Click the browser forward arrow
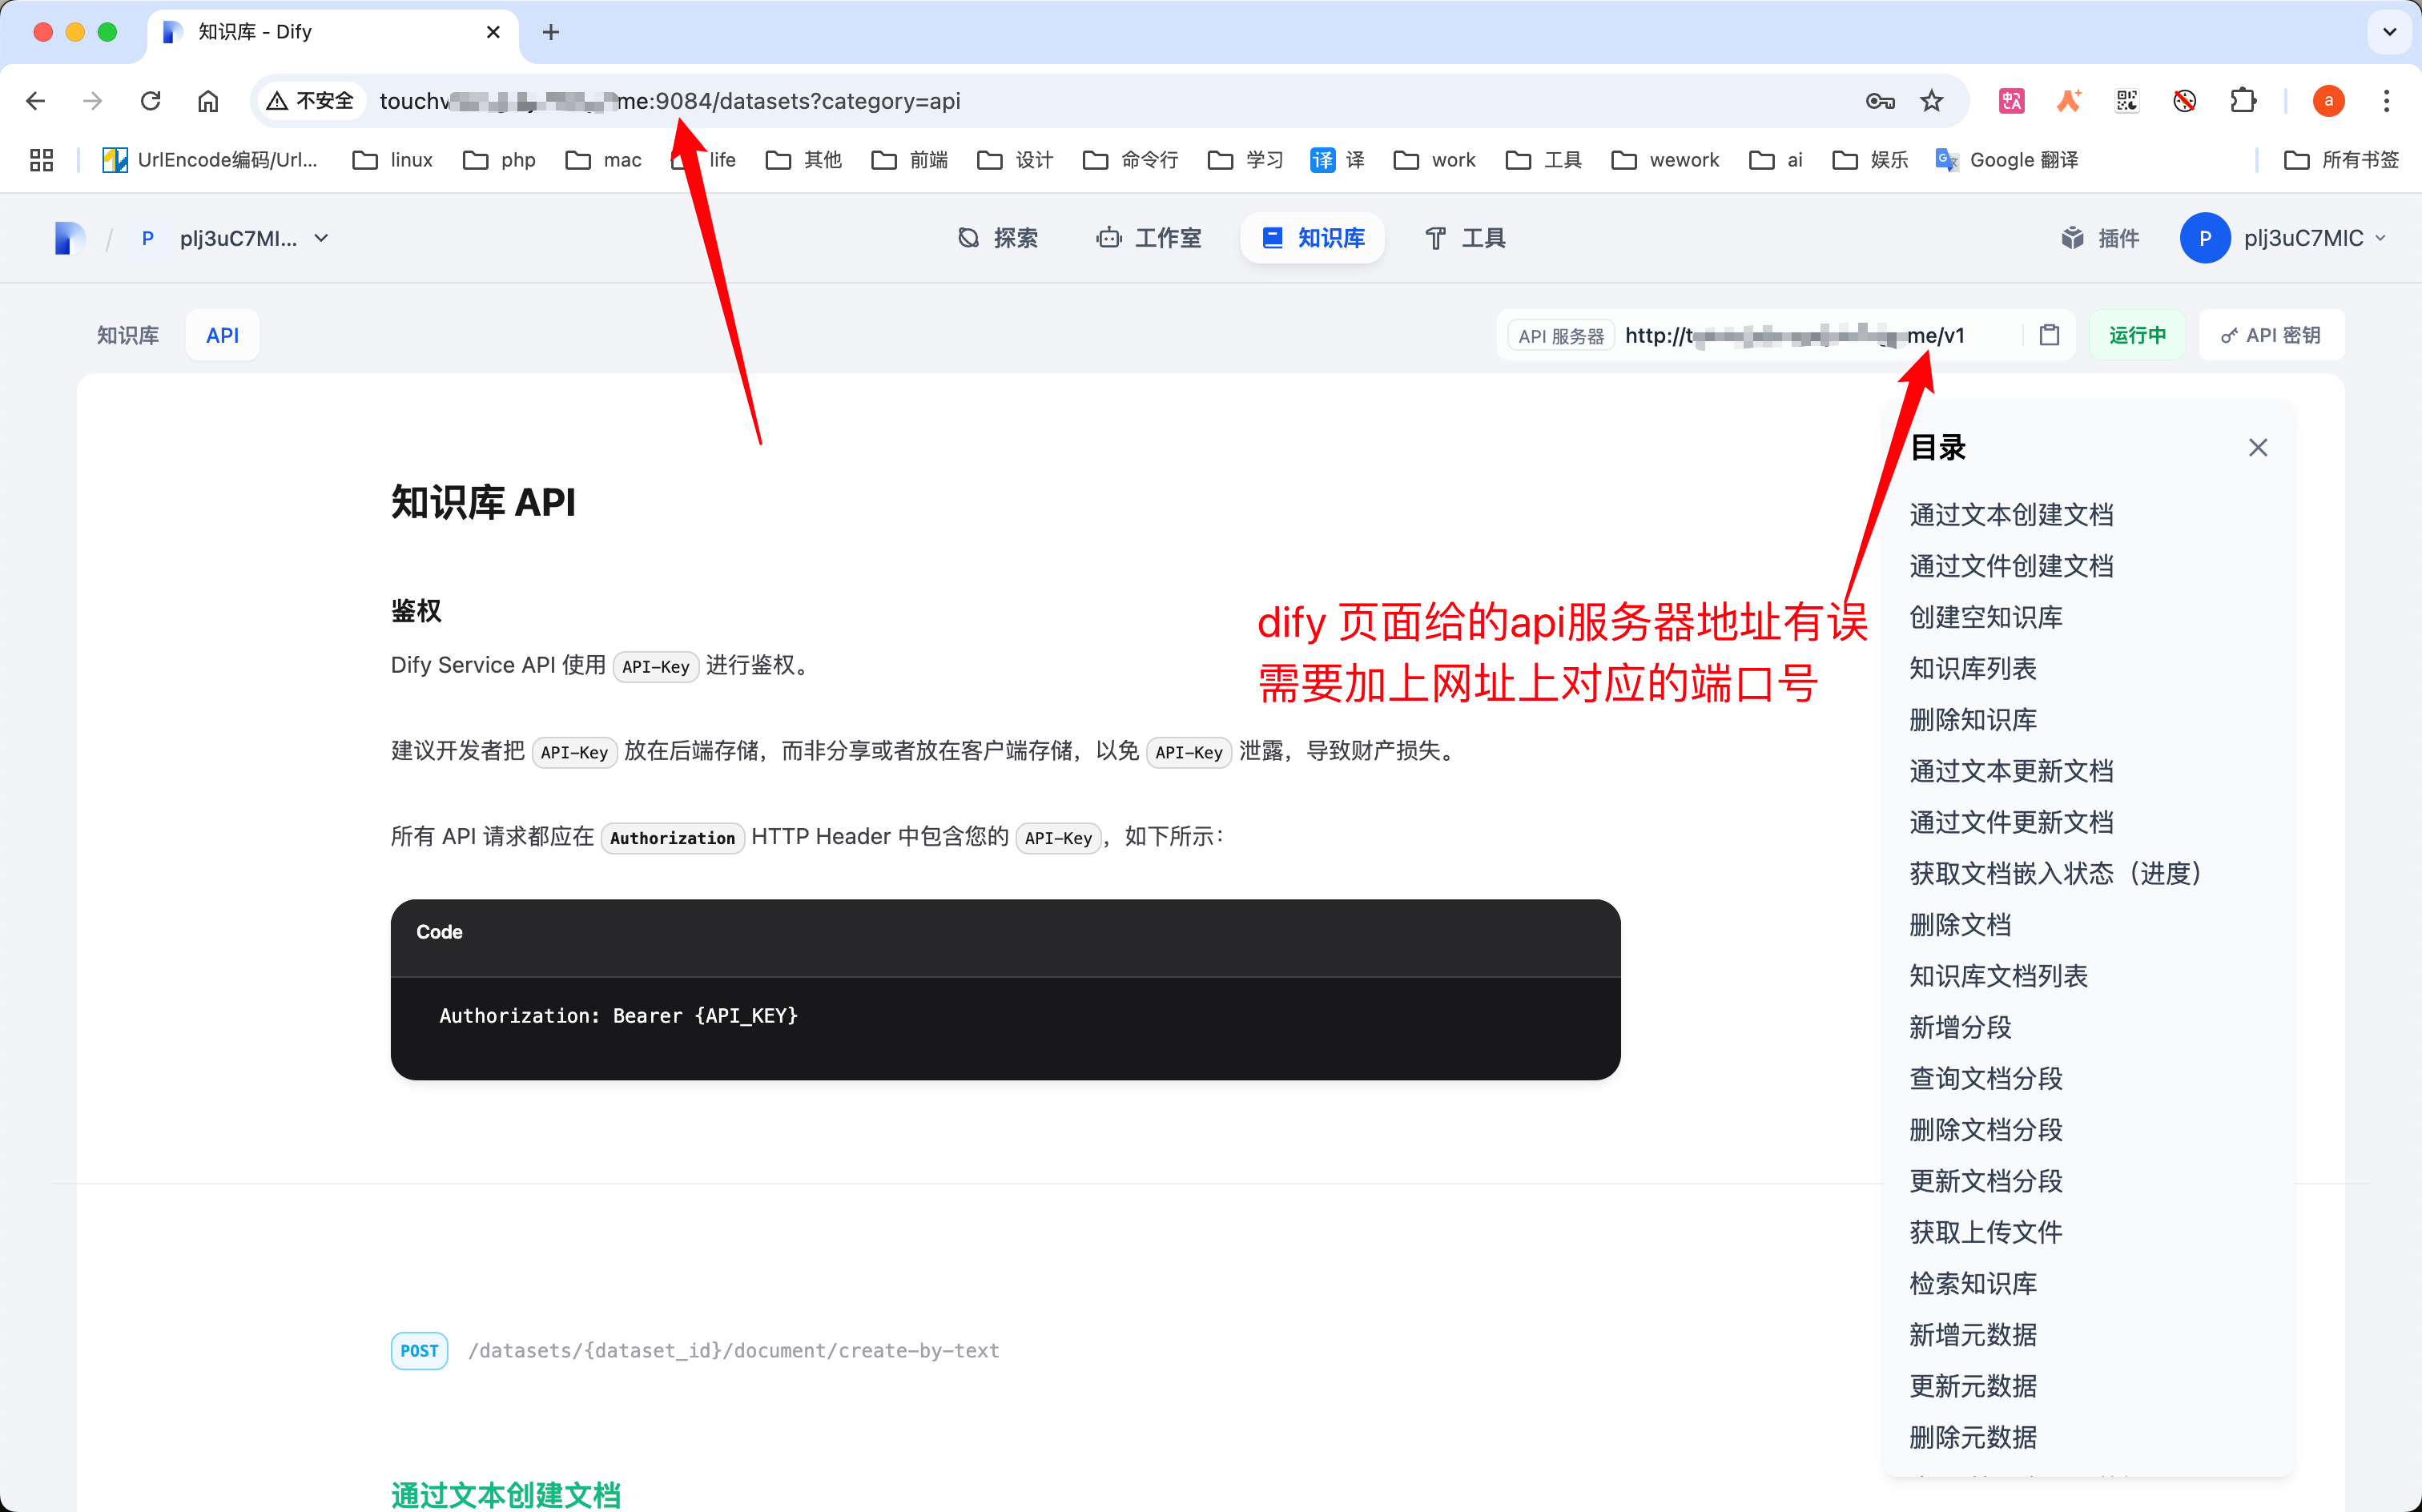This screenshot has width=2422, height=1512. click(x=92, y=101)
